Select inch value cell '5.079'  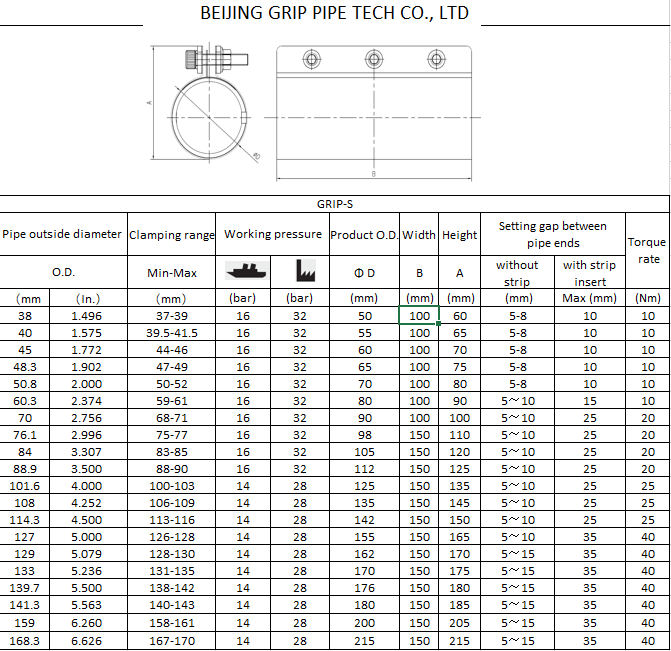(88, 554)
